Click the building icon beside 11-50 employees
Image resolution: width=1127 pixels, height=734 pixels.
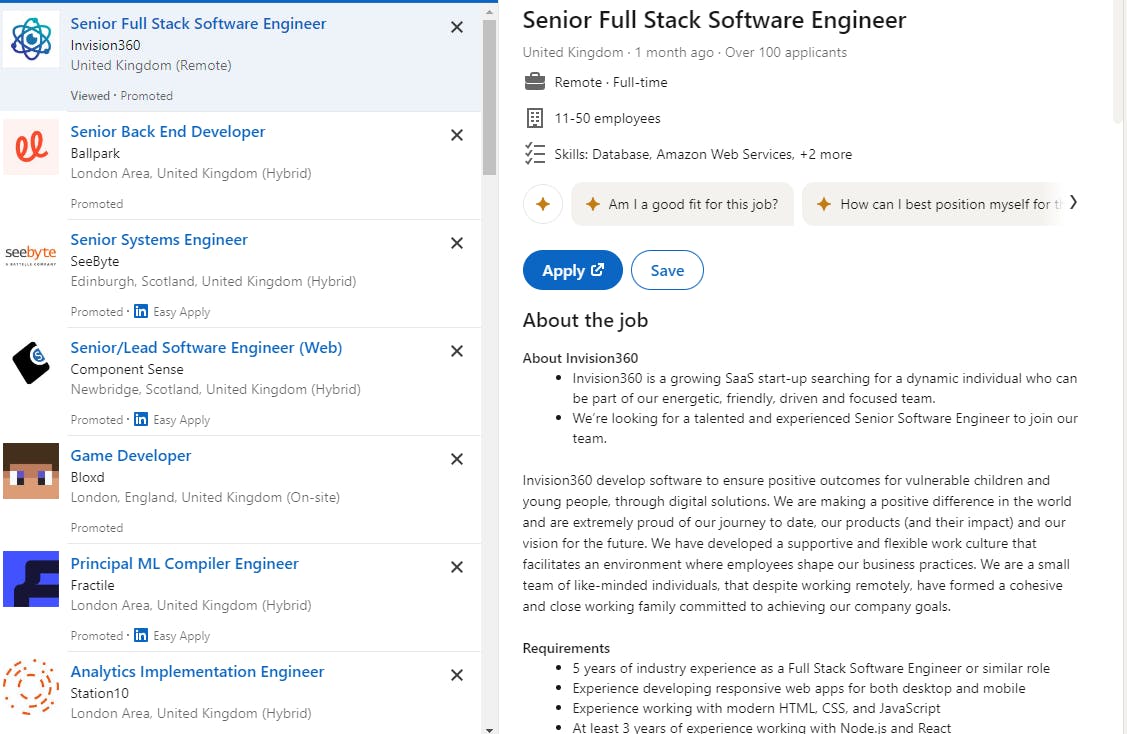pos(535,118)
